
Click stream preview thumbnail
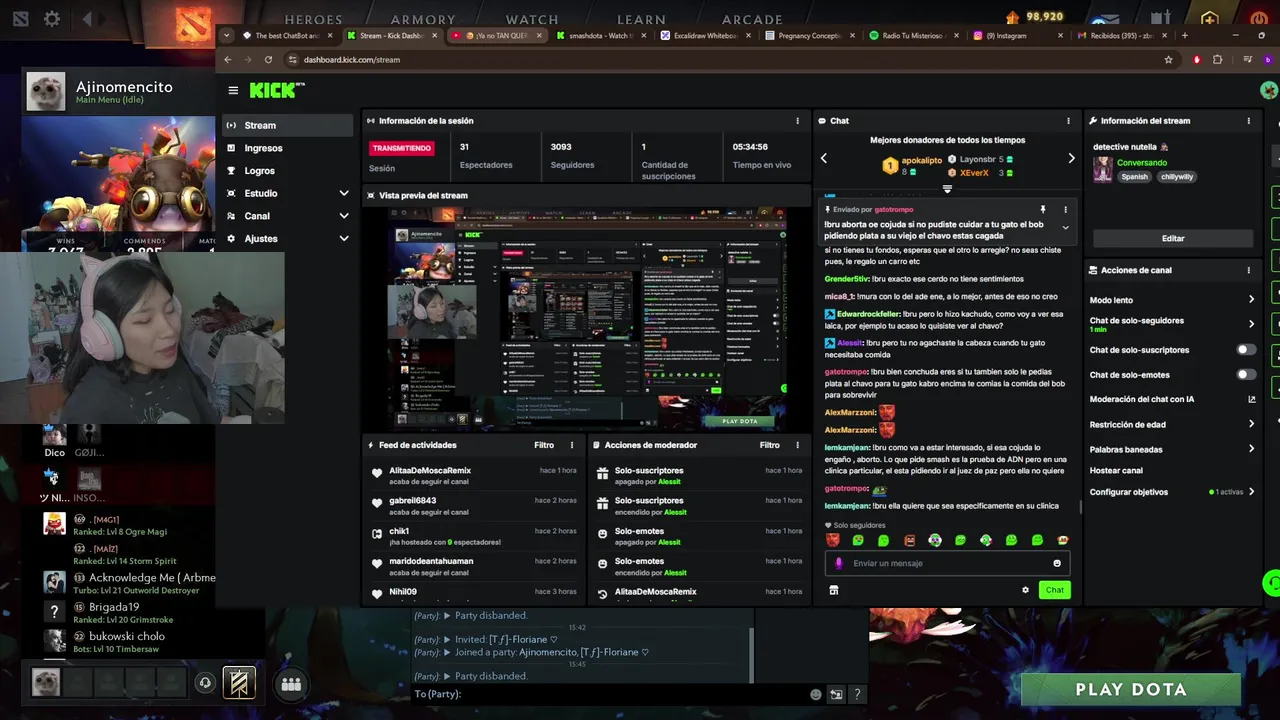point(588,317)
